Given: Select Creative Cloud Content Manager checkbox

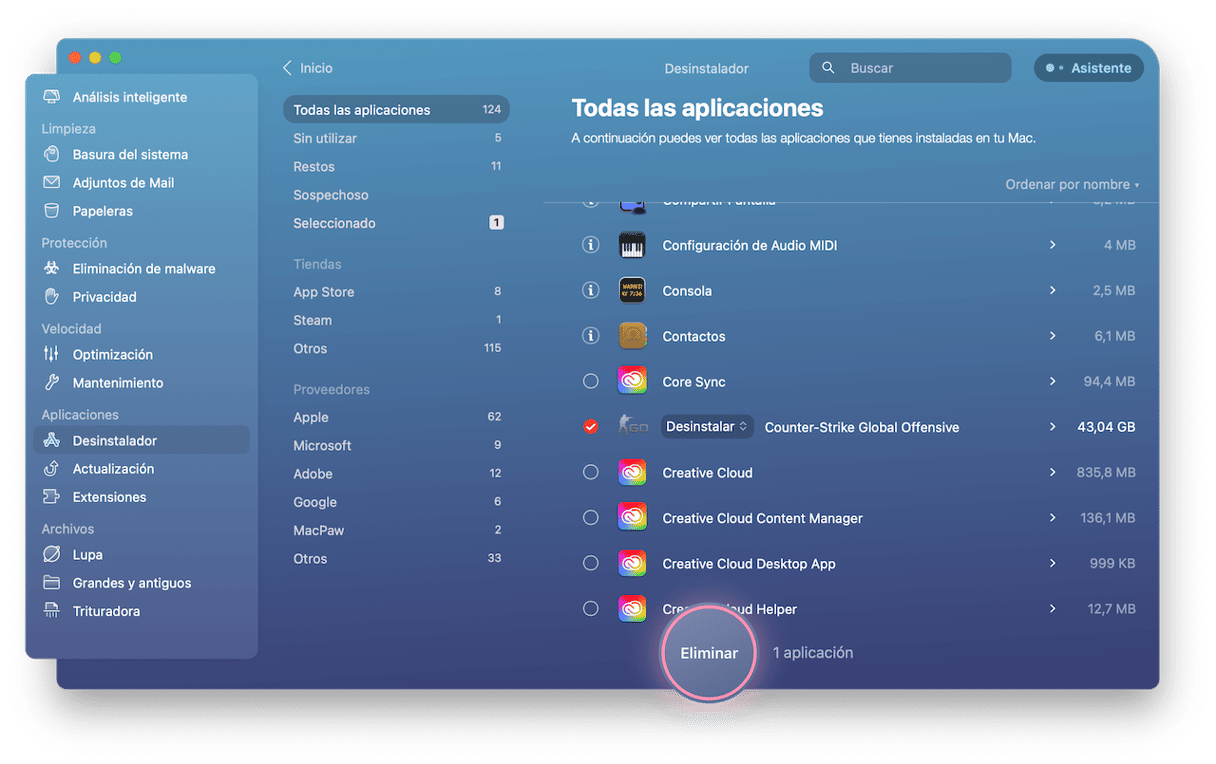Looking at the screenshot, I should [591, 518].
